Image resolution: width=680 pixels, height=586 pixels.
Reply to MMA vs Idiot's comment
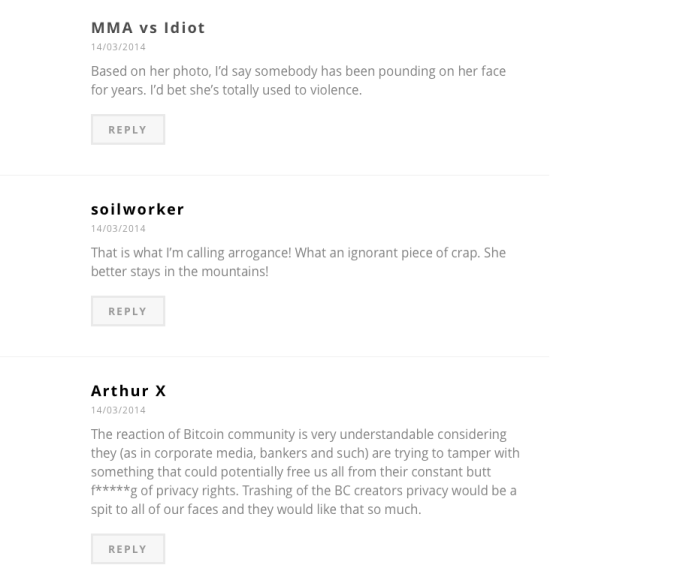[127, 130]
